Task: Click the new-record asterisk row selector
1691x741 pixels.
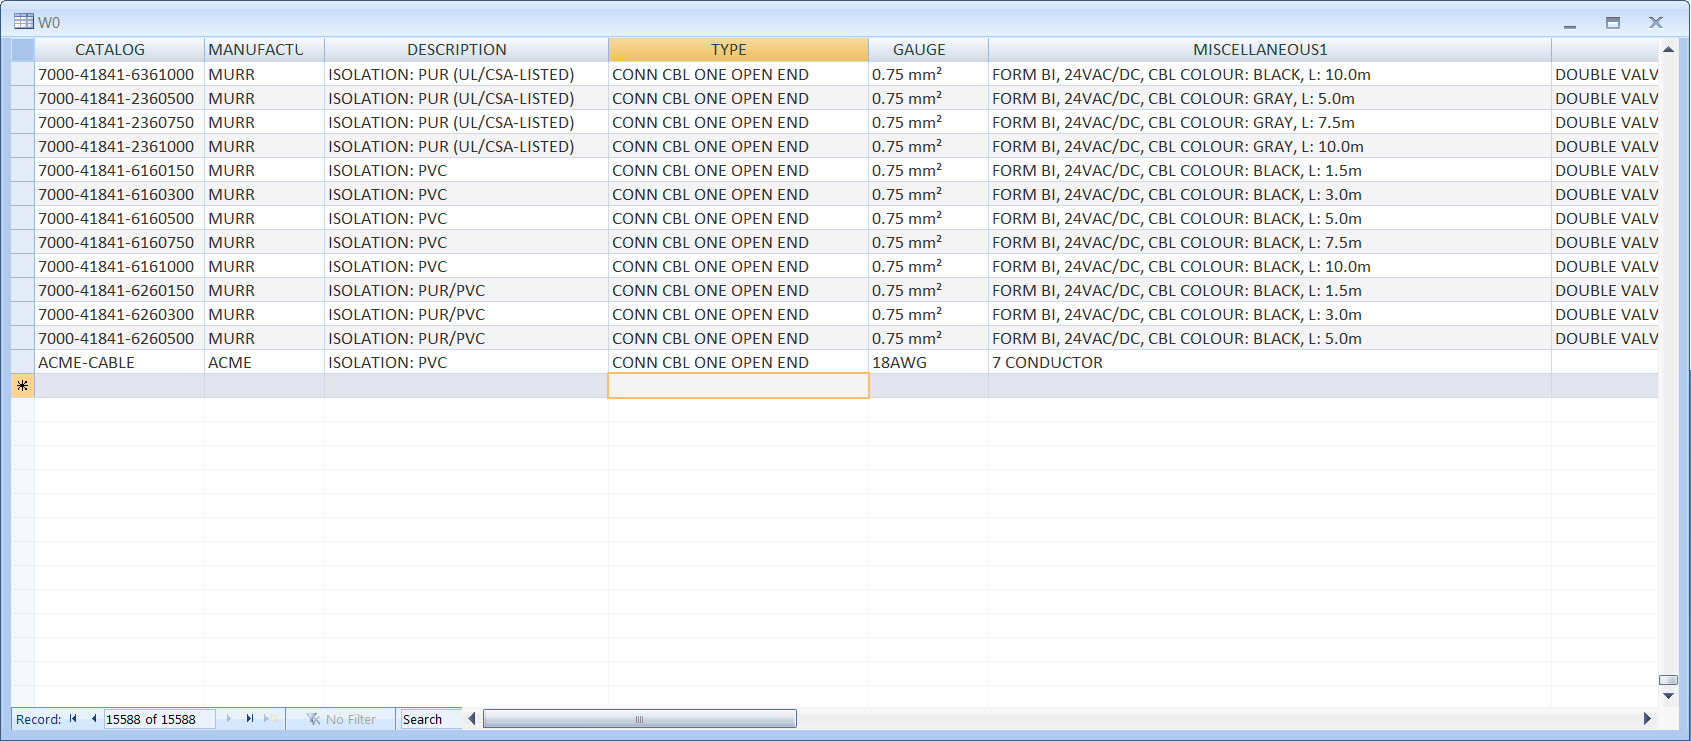Action: click(23, 386)
